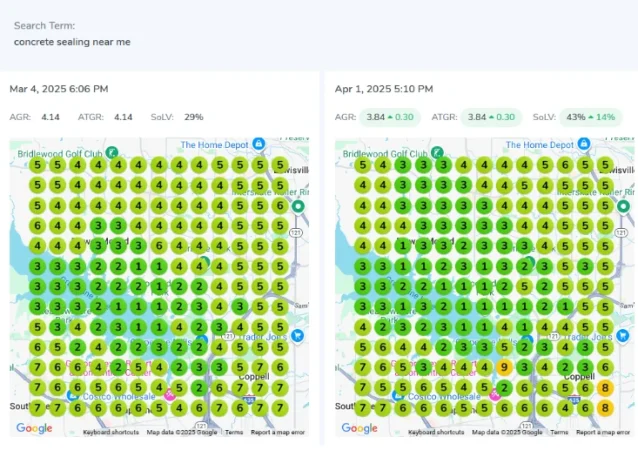Click Keyboard shortcuts on the Mar 4 map
The width and height of the screenshot is (638, 450).
pos(111,433)
